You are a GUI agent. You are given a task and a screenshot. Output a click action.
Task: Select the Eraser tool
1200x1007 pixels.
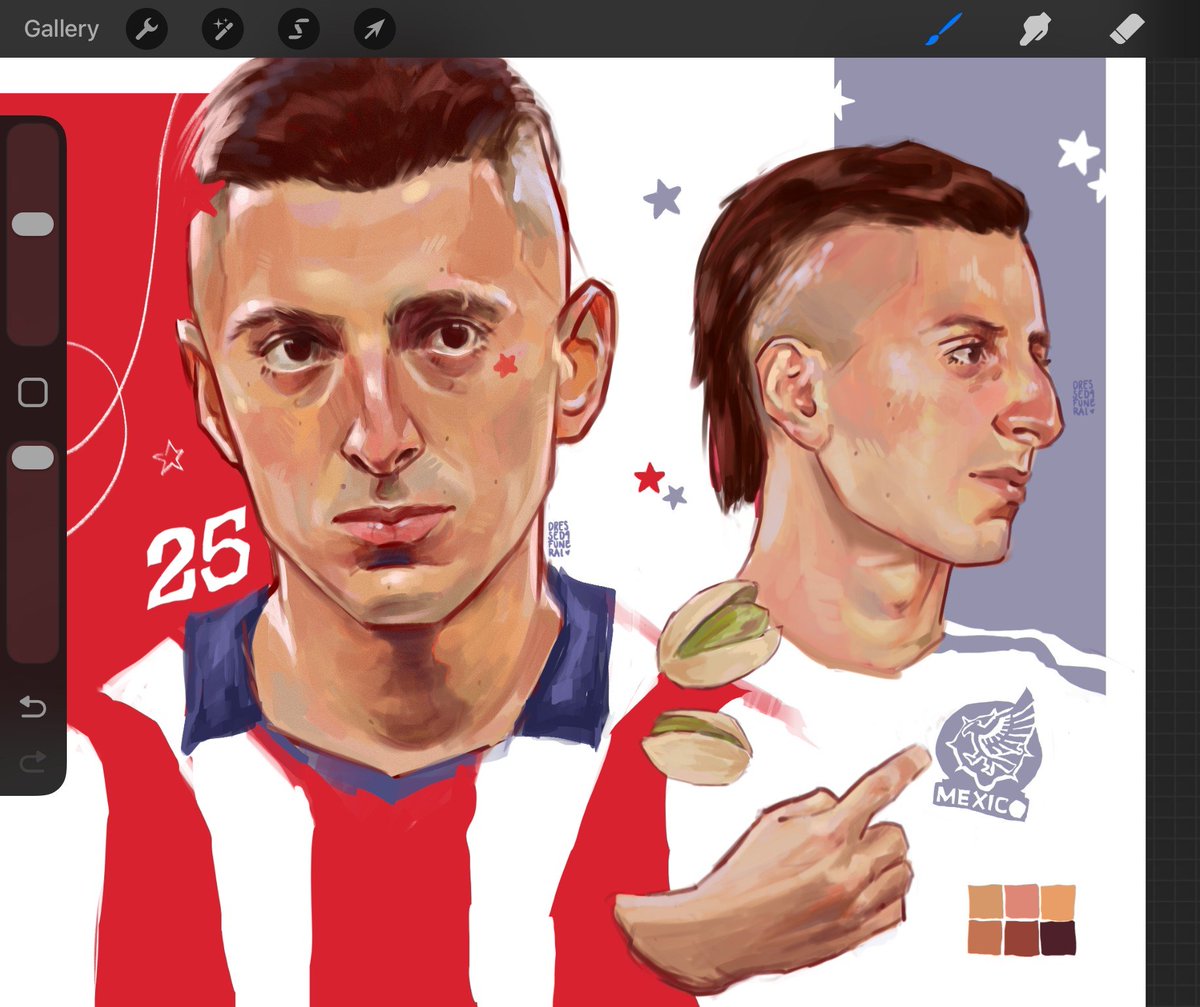pos(1127,29)
